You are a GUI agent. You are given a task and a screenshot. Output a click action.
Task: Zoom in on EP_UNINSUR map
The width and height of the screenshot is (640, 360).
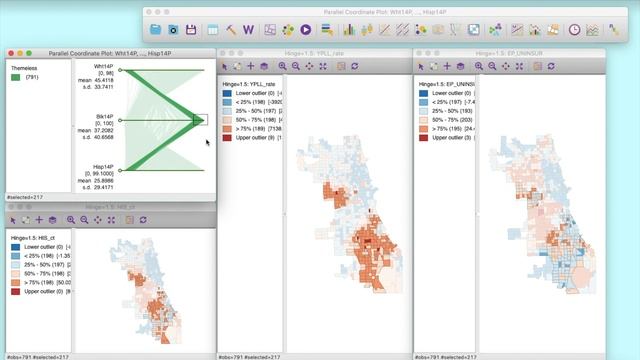(479, 66)
